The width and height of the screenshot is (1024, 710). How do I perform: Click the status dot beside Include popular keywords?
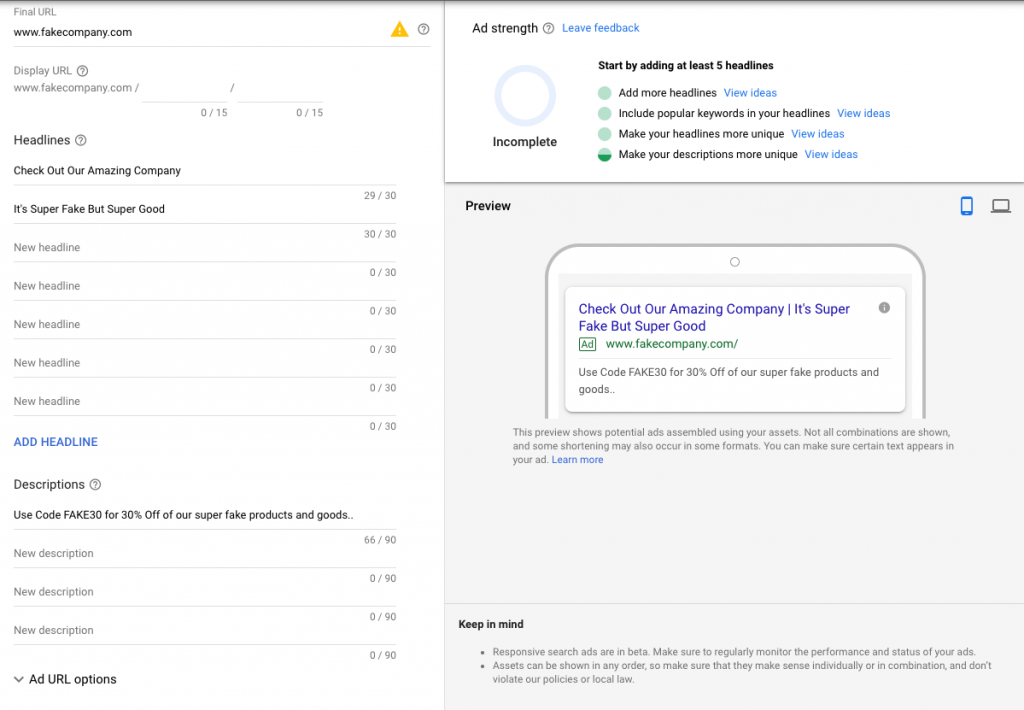click(605, 114)
